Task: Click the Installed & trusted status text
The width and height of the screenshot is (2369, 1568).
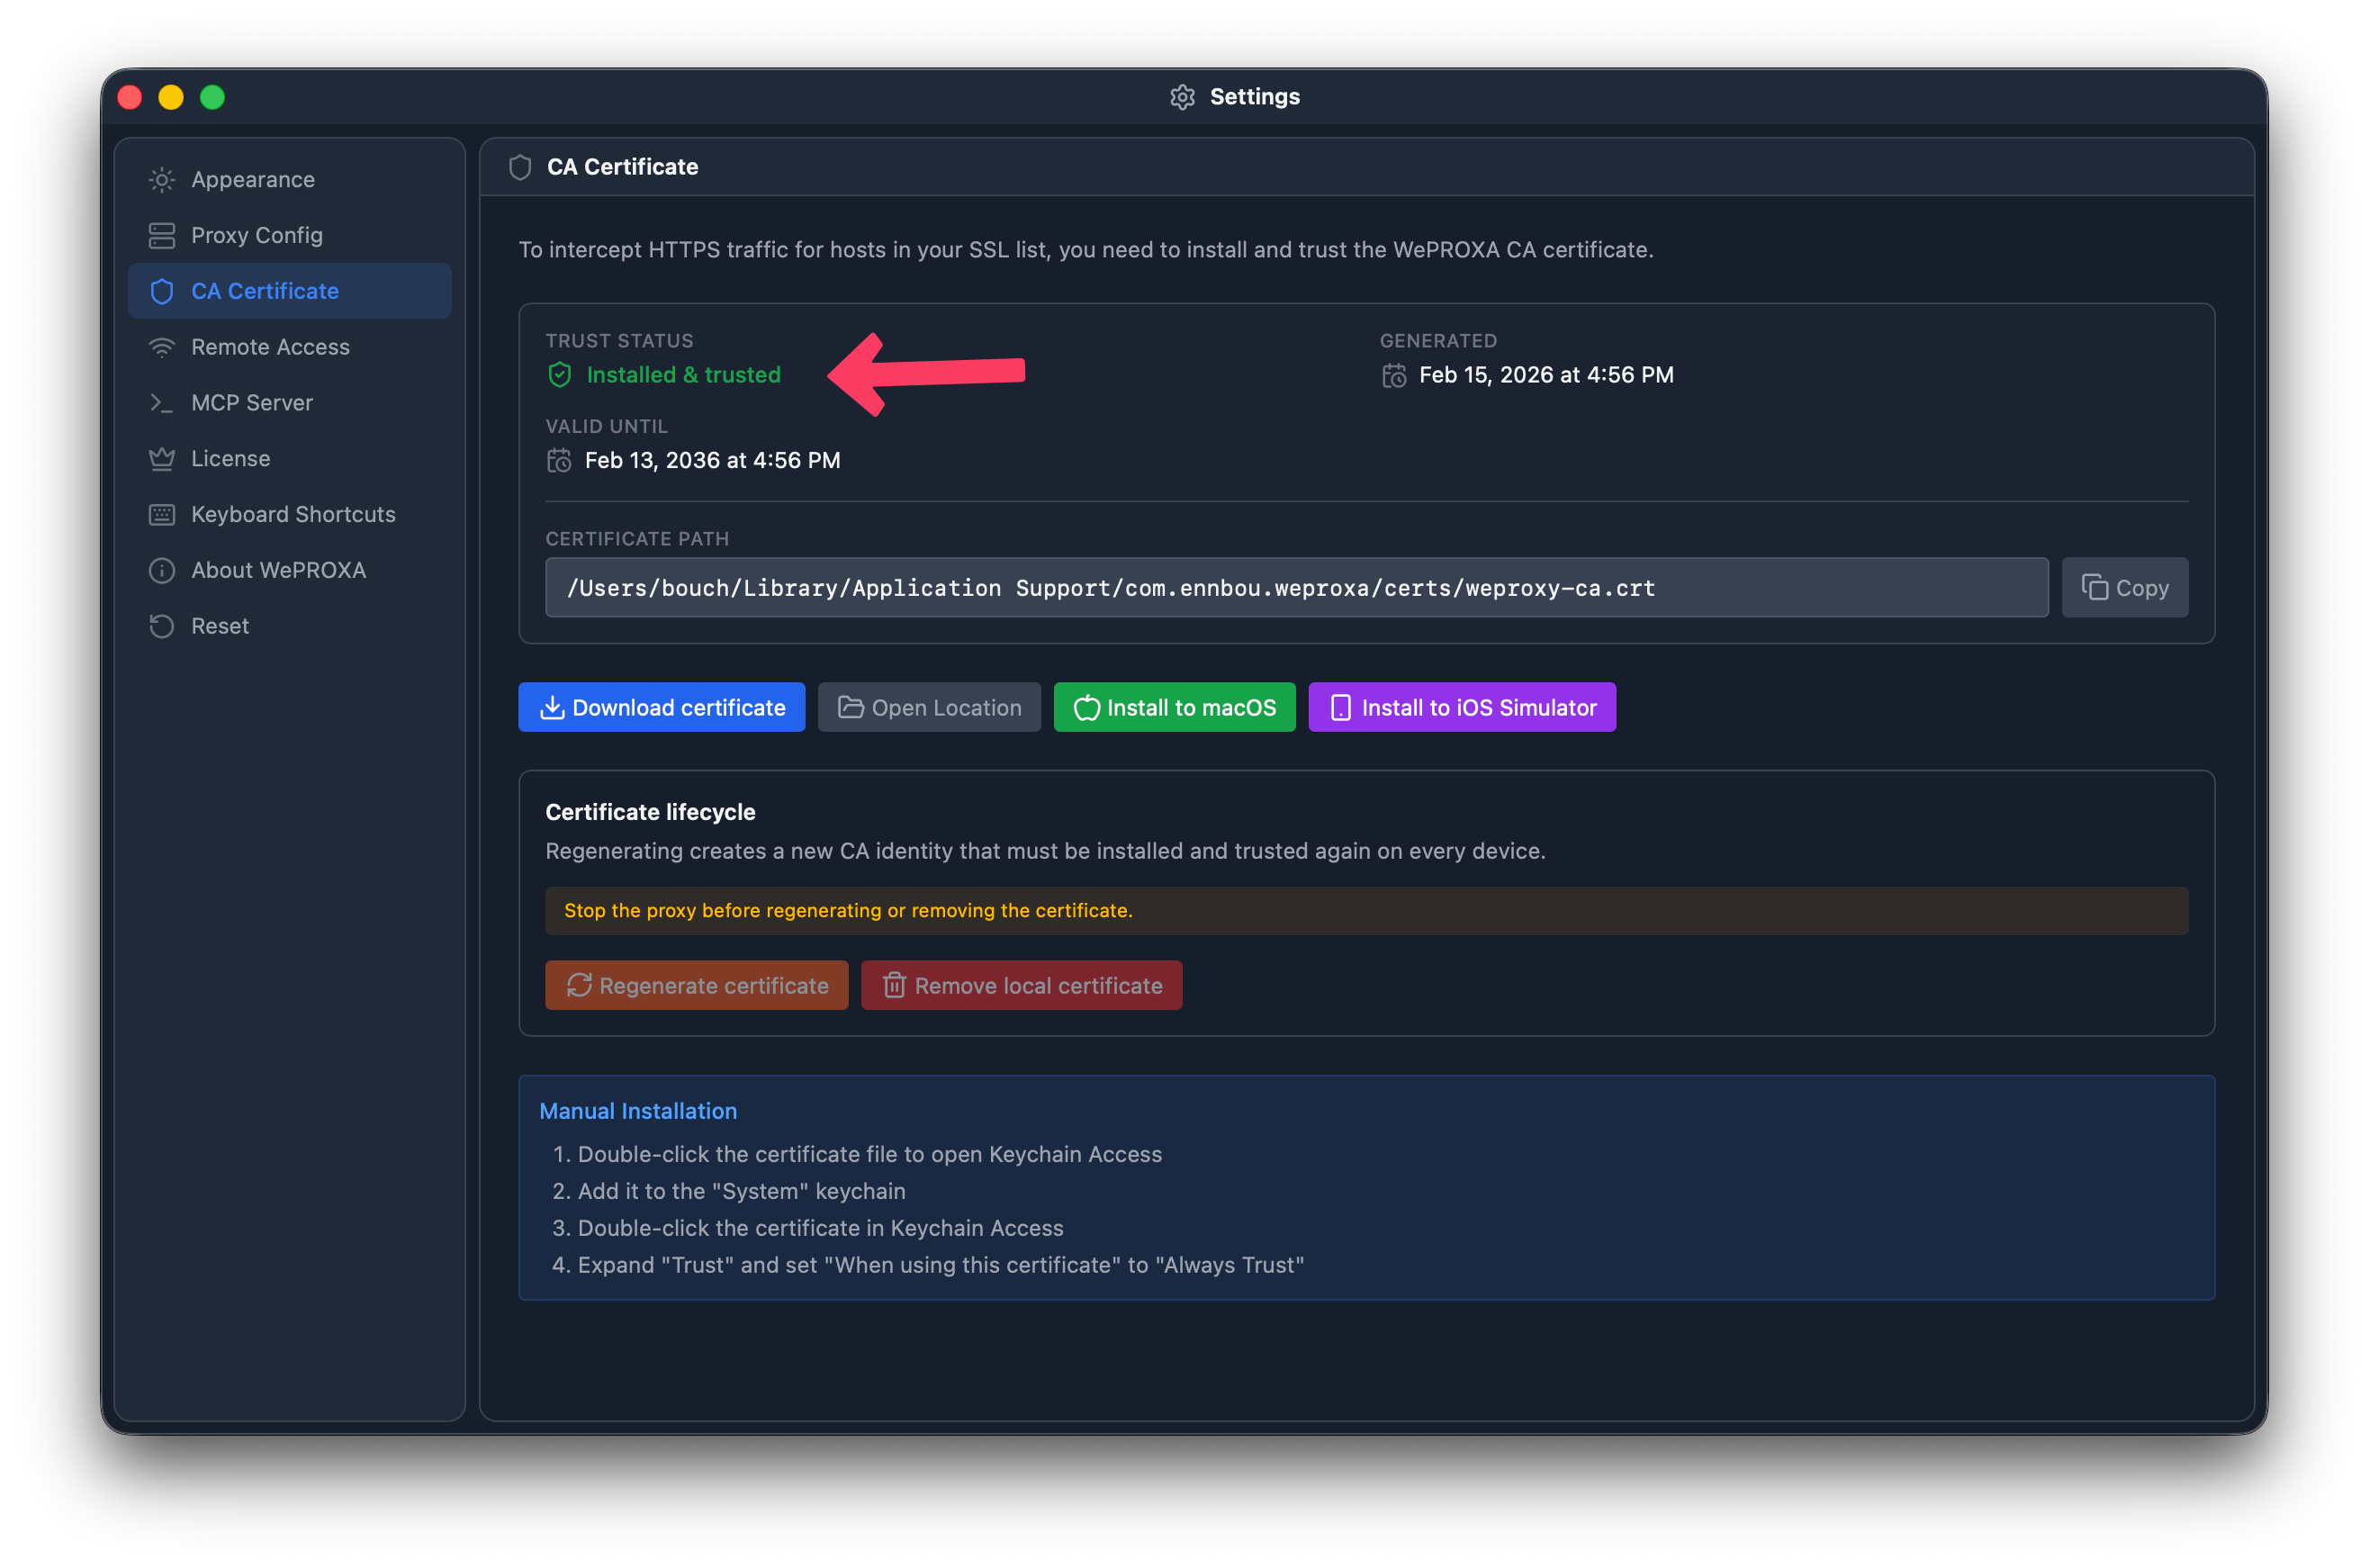Action: pyautogui.click(x=684, y=375)
